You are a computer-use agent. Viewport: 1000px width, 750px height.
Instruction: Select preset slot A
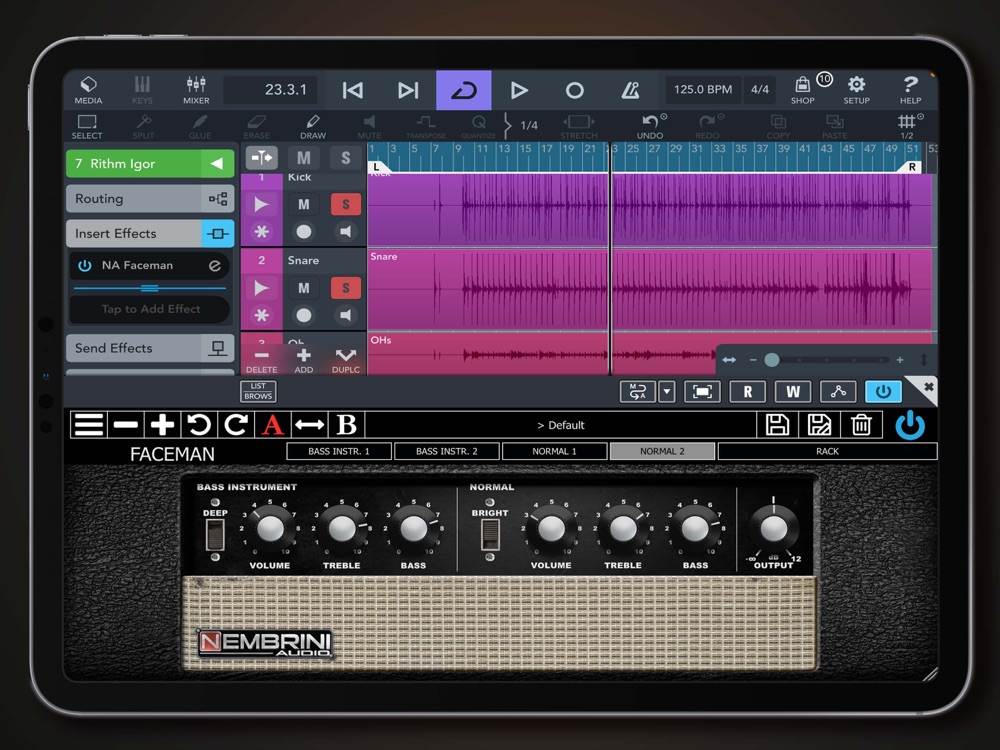point(272,425)
